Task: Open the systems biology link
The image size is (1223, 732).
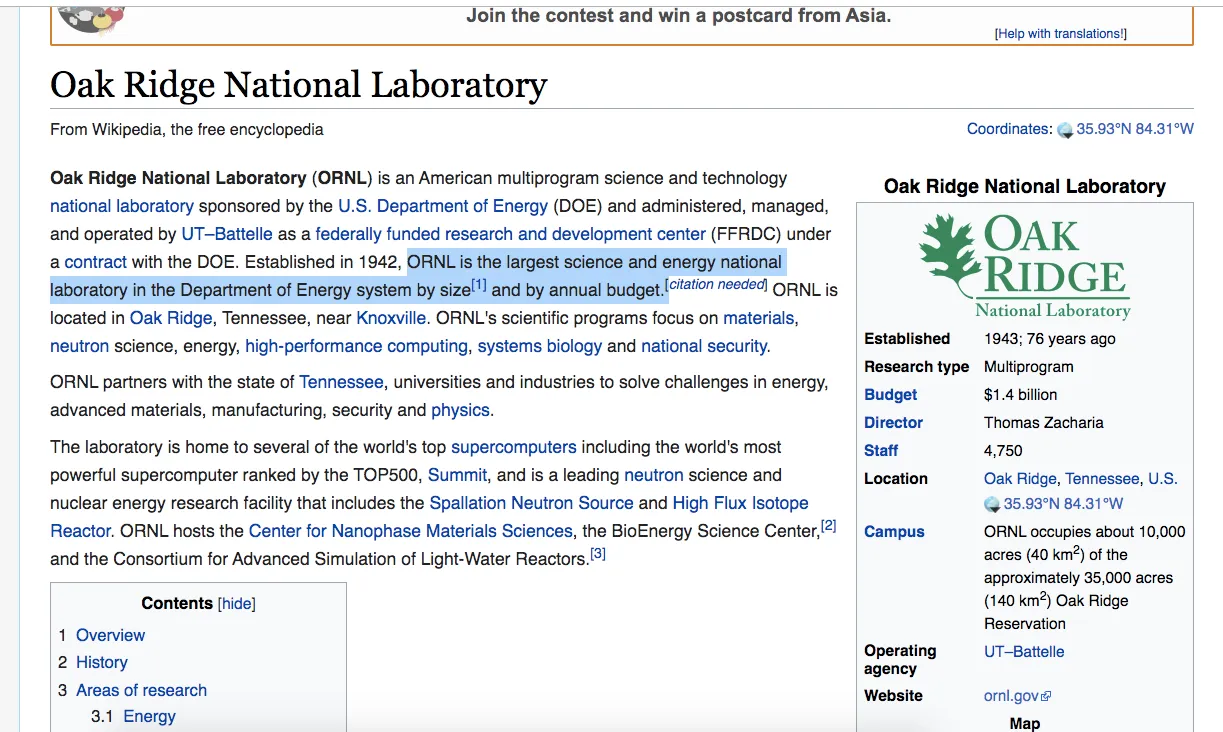Action: click(540, 346)
